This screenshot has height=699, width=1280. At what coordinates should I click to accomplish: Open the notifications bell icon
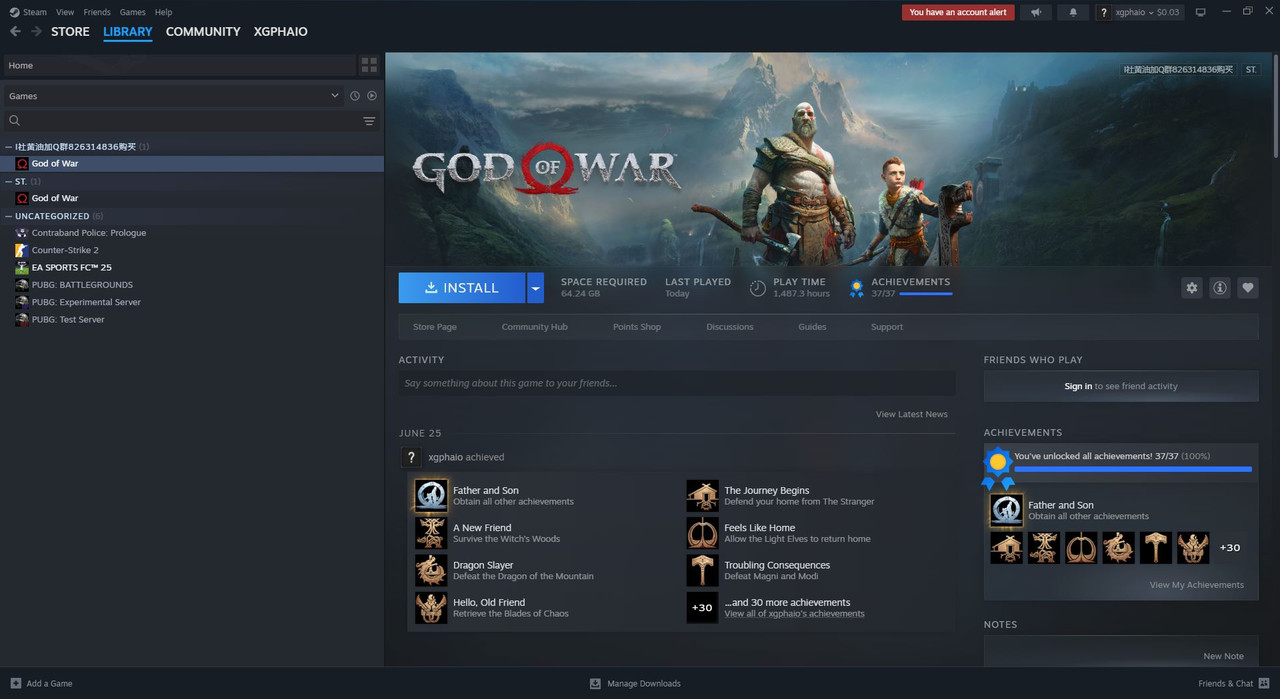click(1073, 12)
